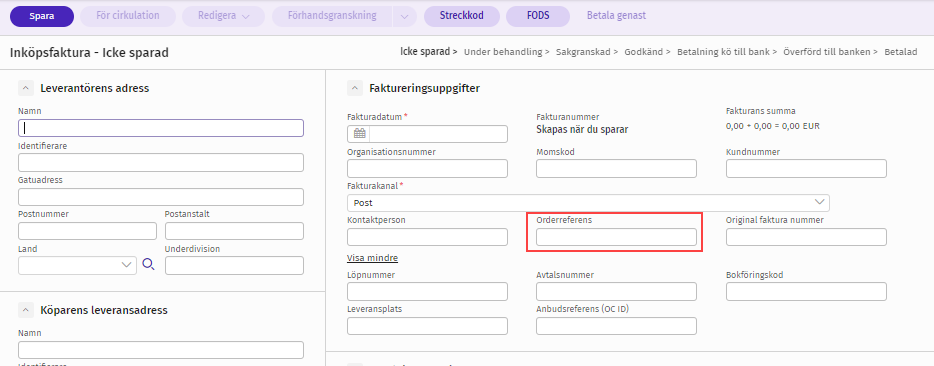Click the 0,00 EUR invoice sum
The image size is (934, 366).
pyautogui.click(x=773, y=126)
